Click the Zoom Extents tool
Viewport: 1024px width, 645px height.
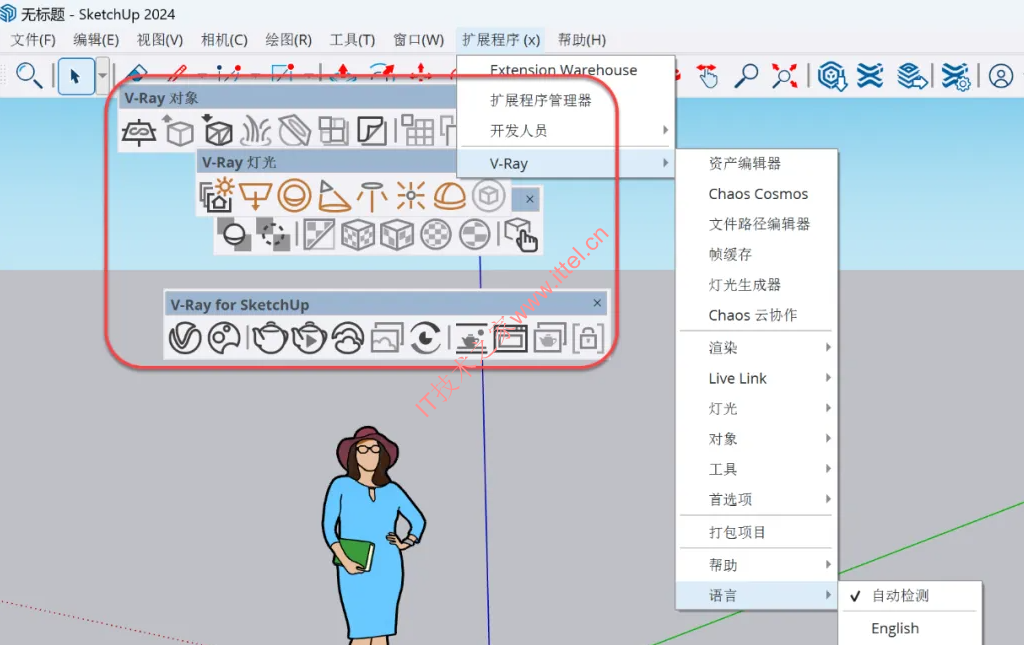(x=784, y=76)
